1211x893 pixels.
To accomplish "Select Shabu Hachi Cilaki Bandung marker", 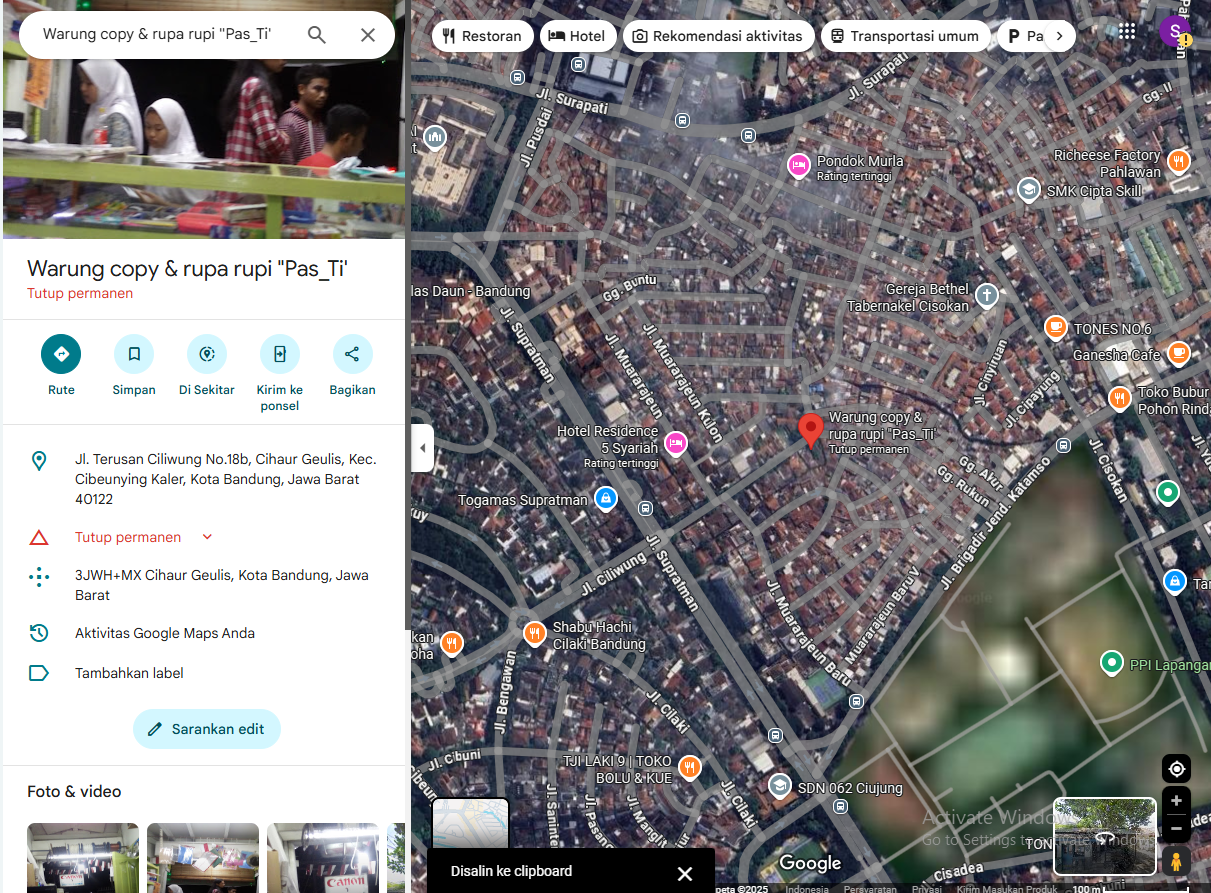I will point(536,633).
